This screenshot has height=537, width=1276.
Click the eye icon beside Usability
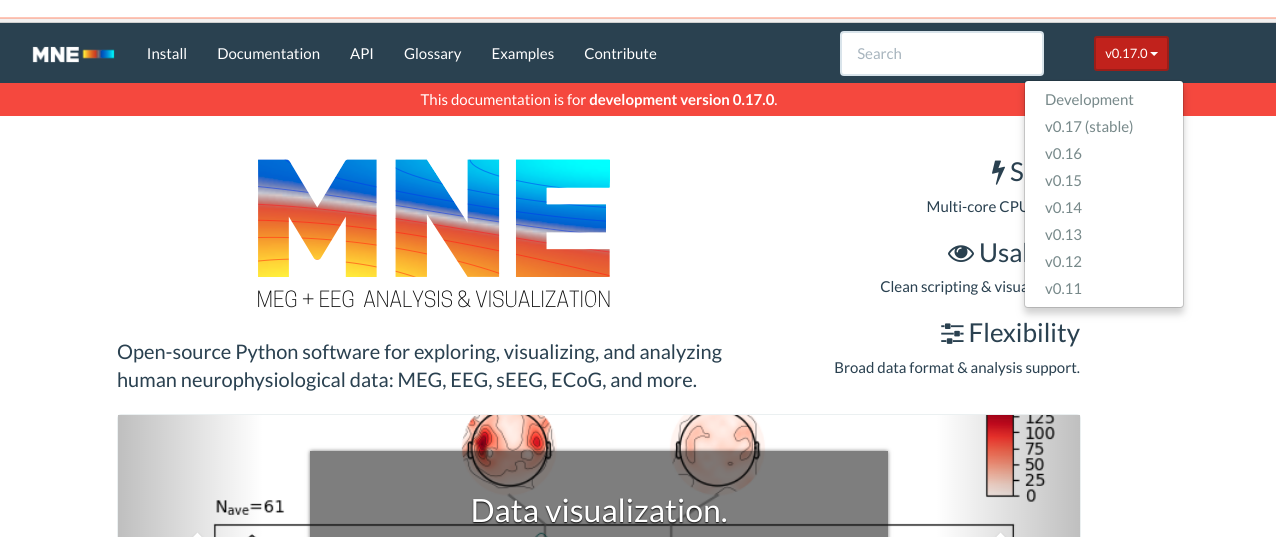(961, 253)
